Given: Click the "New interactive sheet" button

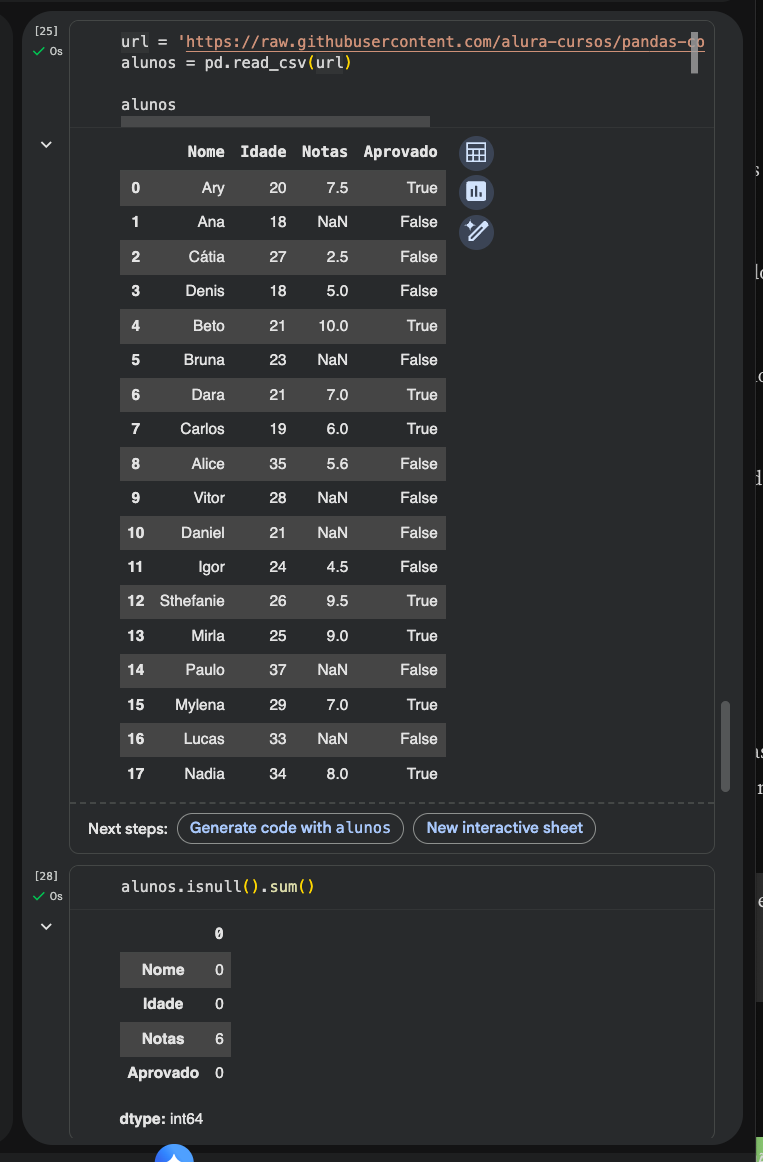Looking at the screenshot, I should pos(504,828).
